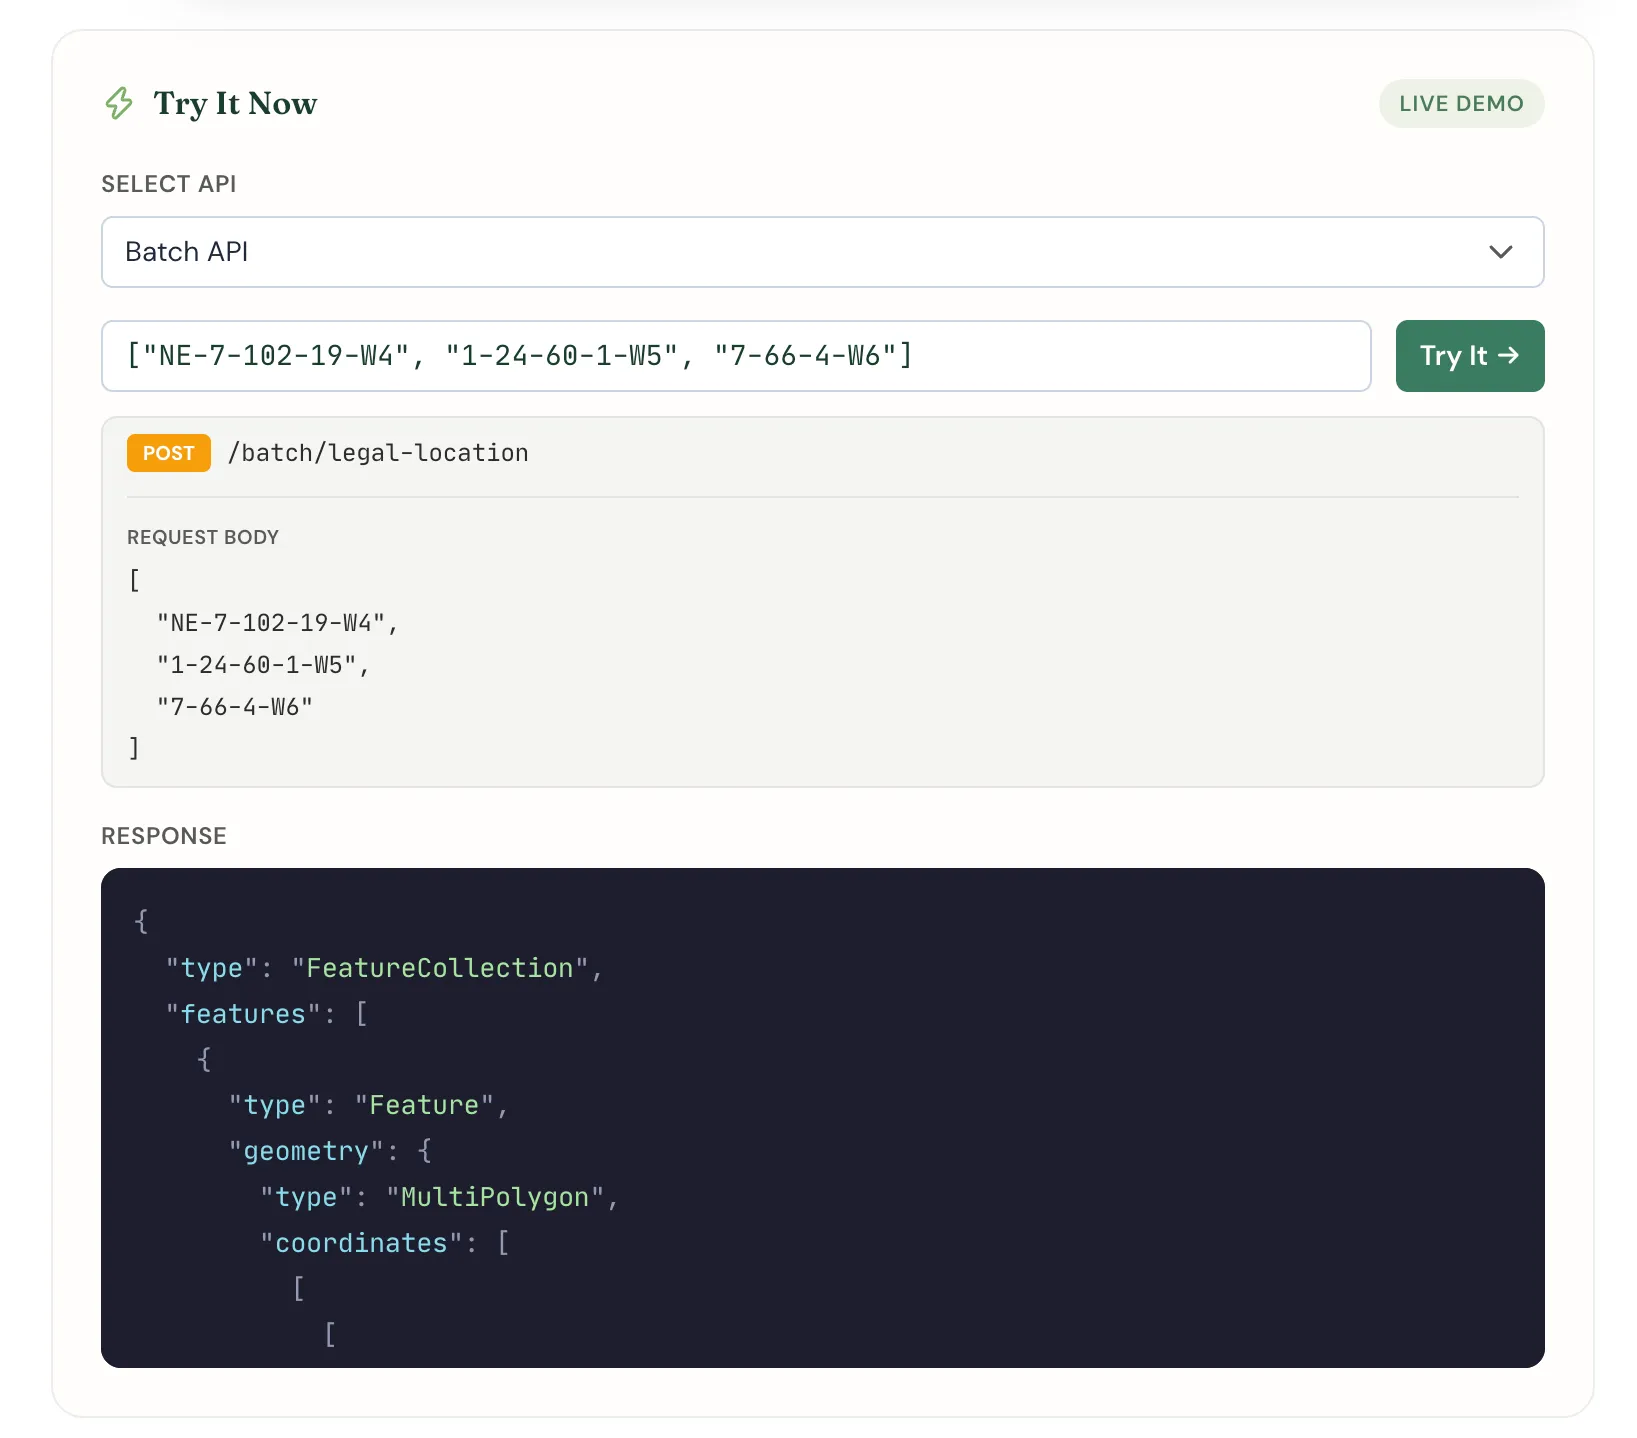Image resolution: width=1637 pixels, height=1438 pixels.
Task: Click the chevron arrow in Select API box
Action: pos(1500,252)
